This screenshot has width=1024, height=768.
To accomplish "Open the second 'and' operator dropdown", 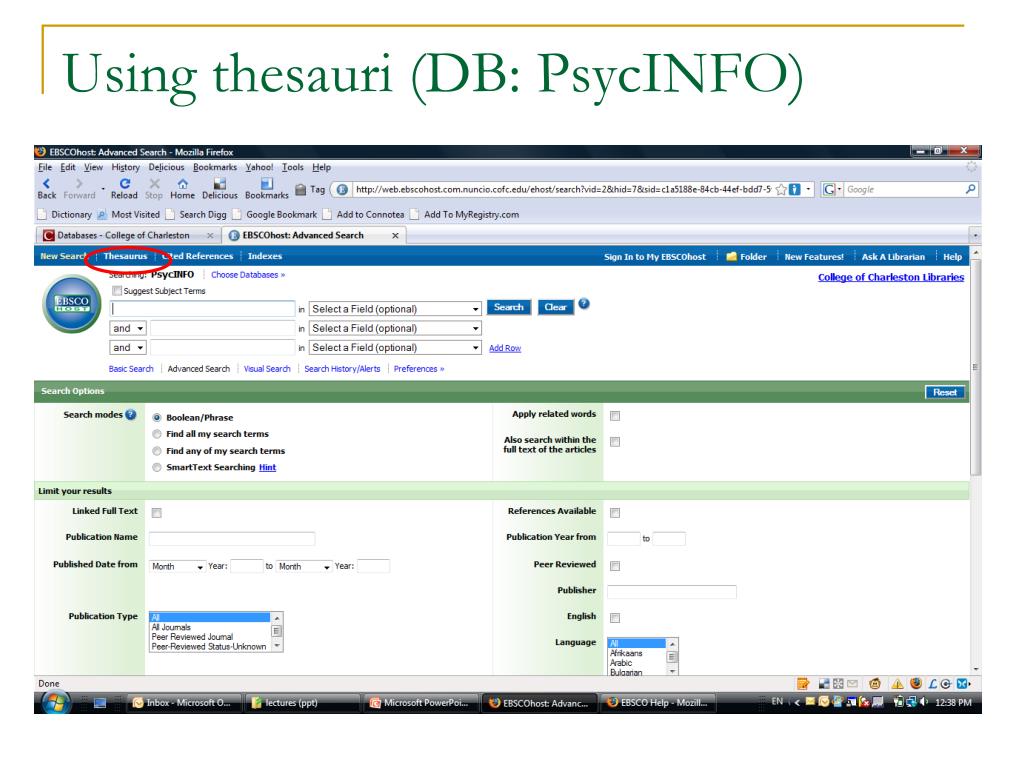I will coord(128,347).
